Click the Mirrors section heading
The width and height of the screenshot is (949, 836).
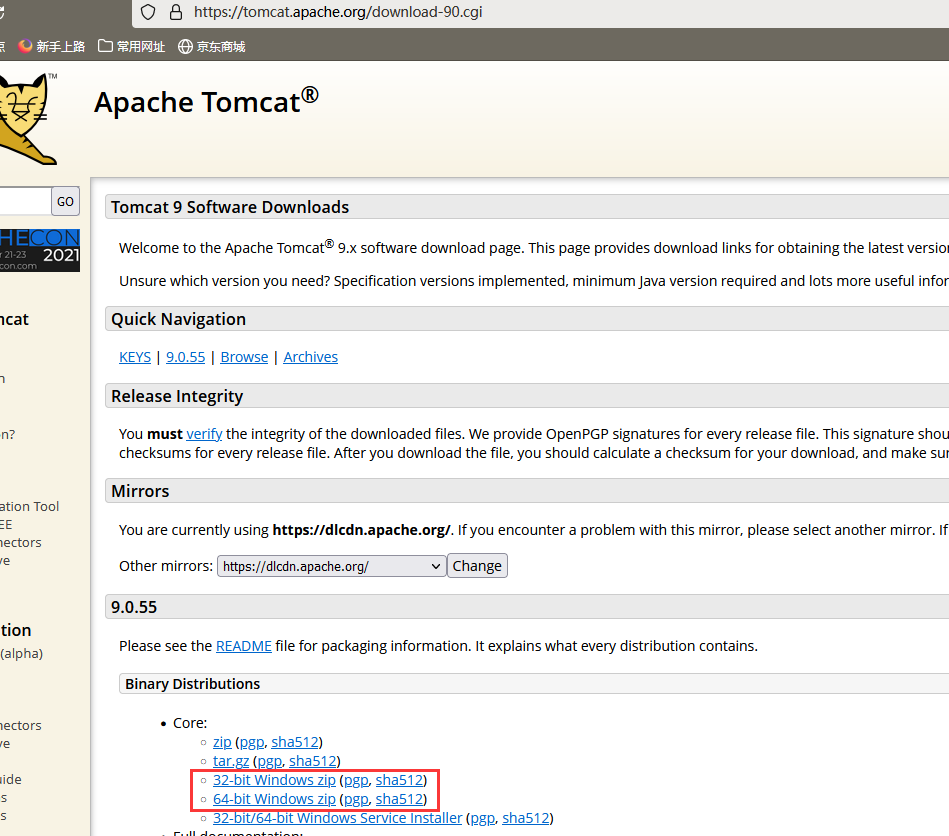[140, 491]
